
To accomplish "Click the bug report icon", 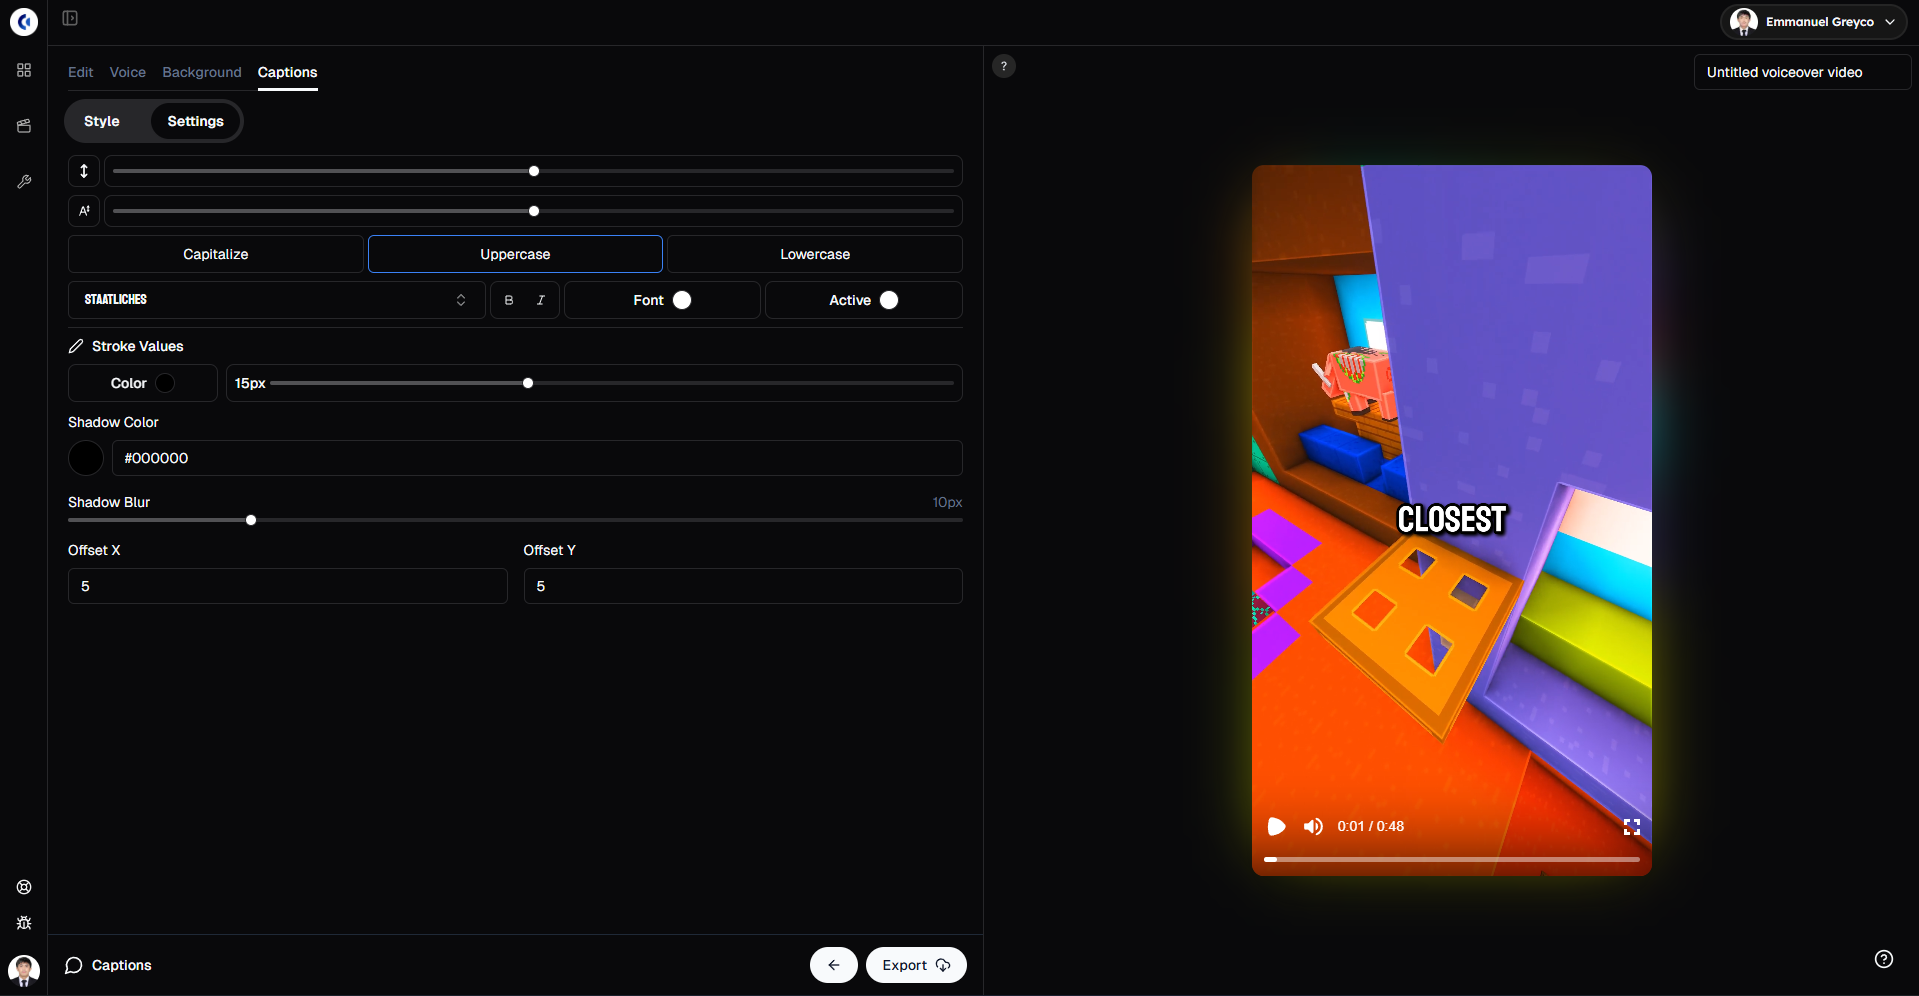I will pos(24,923).
